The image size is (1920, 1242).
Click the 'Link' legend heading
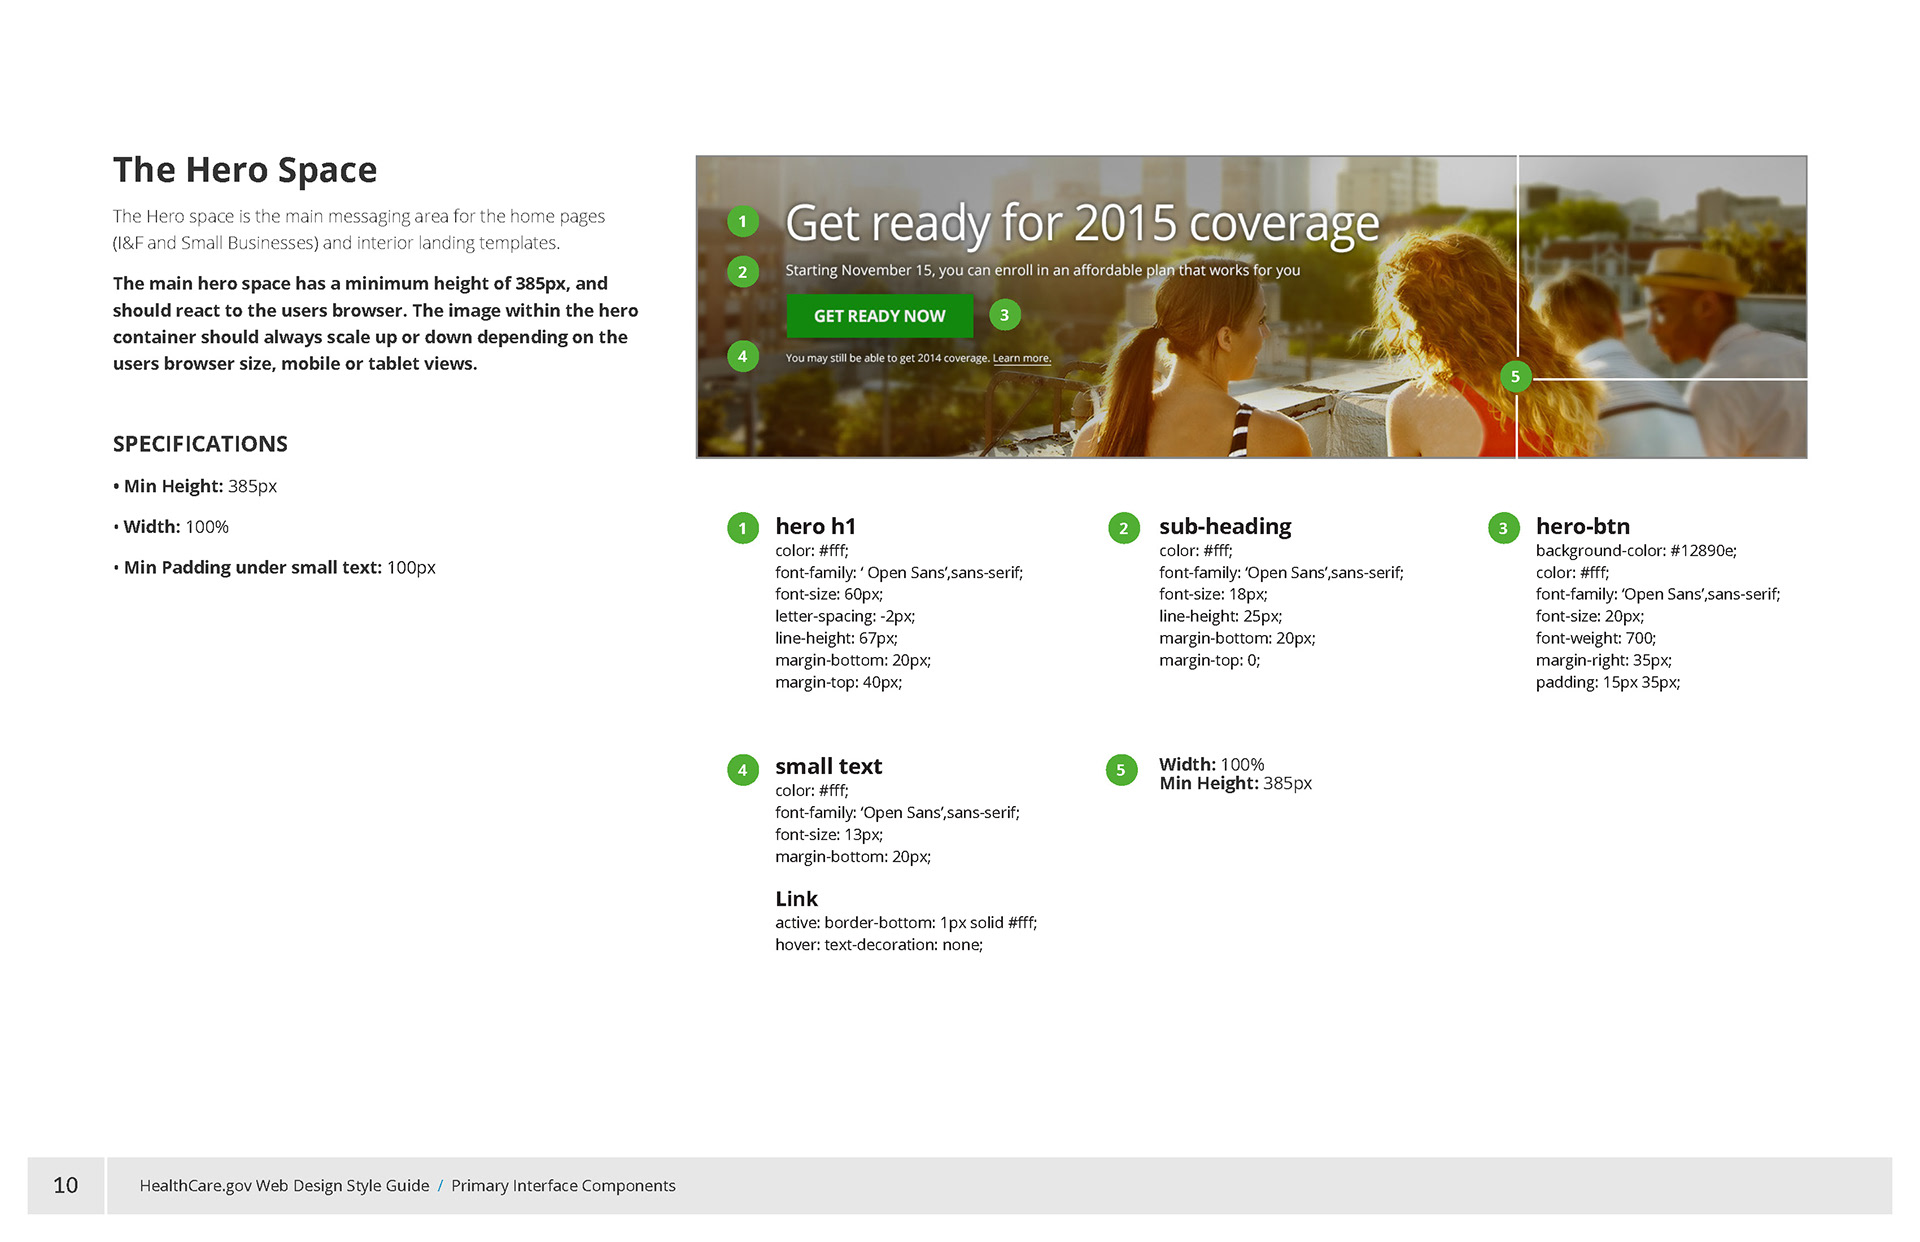pos(796,899)
